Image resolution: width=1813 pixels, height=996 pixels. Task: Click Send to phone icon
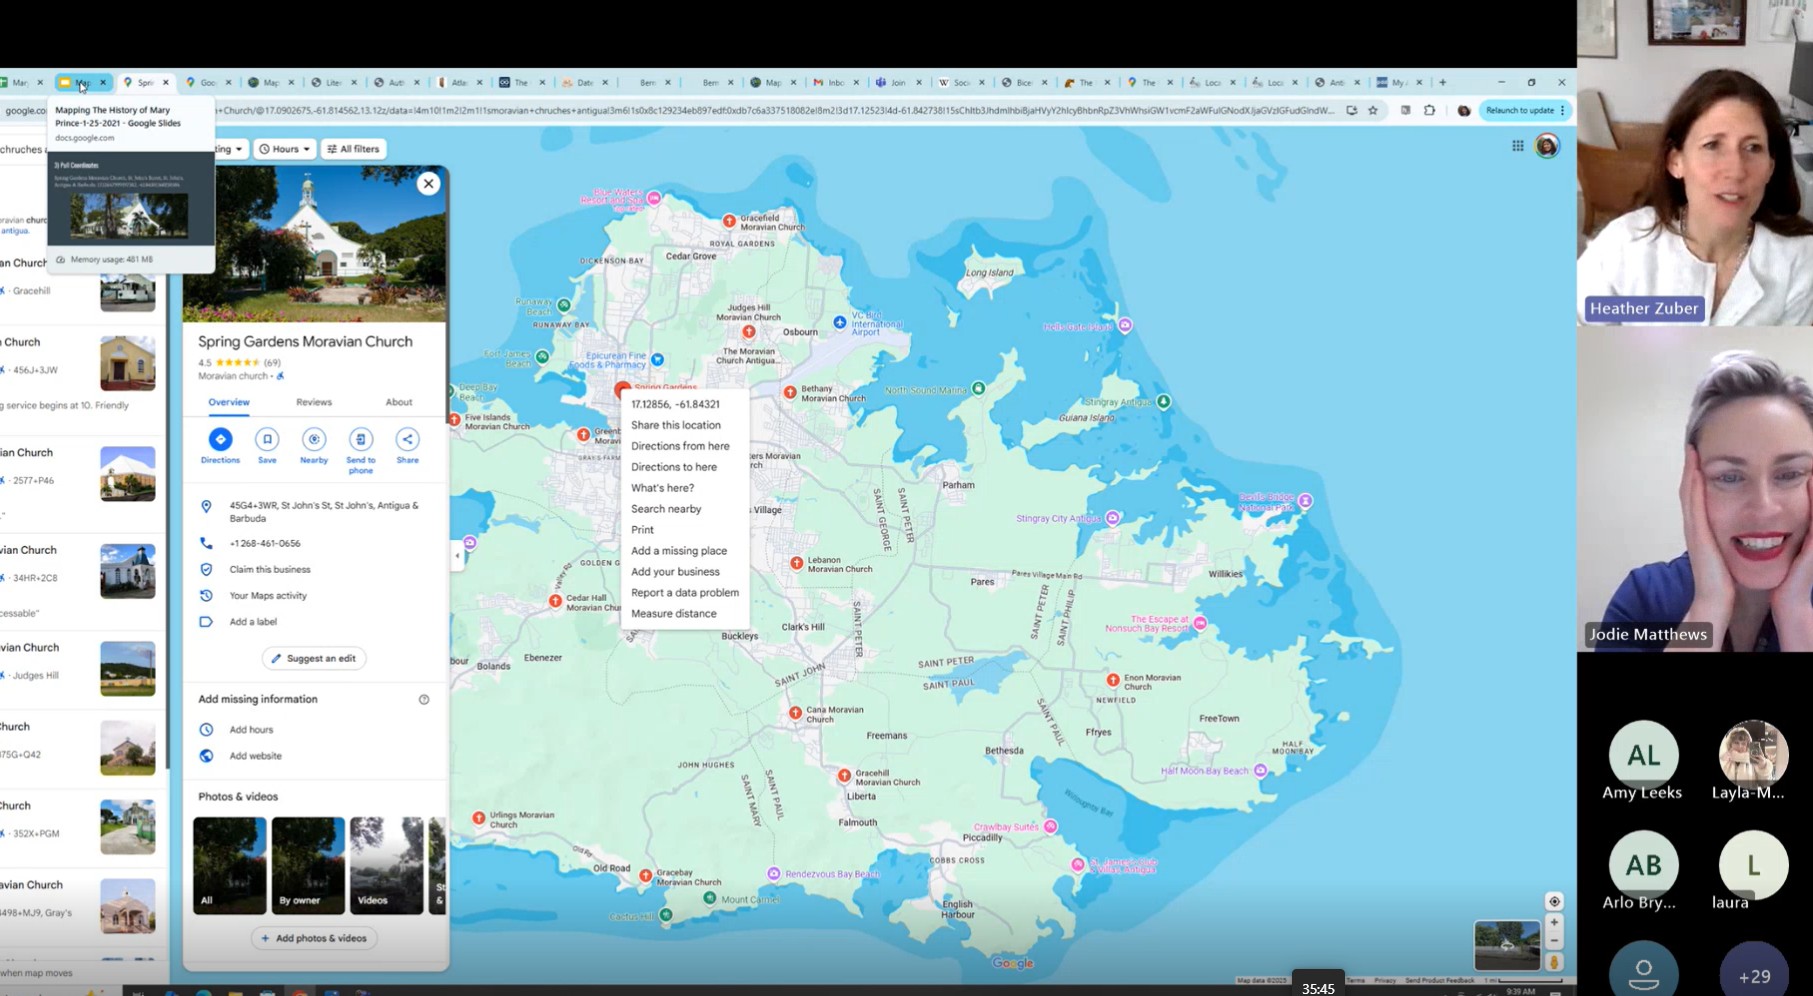[x=361, y=440]
